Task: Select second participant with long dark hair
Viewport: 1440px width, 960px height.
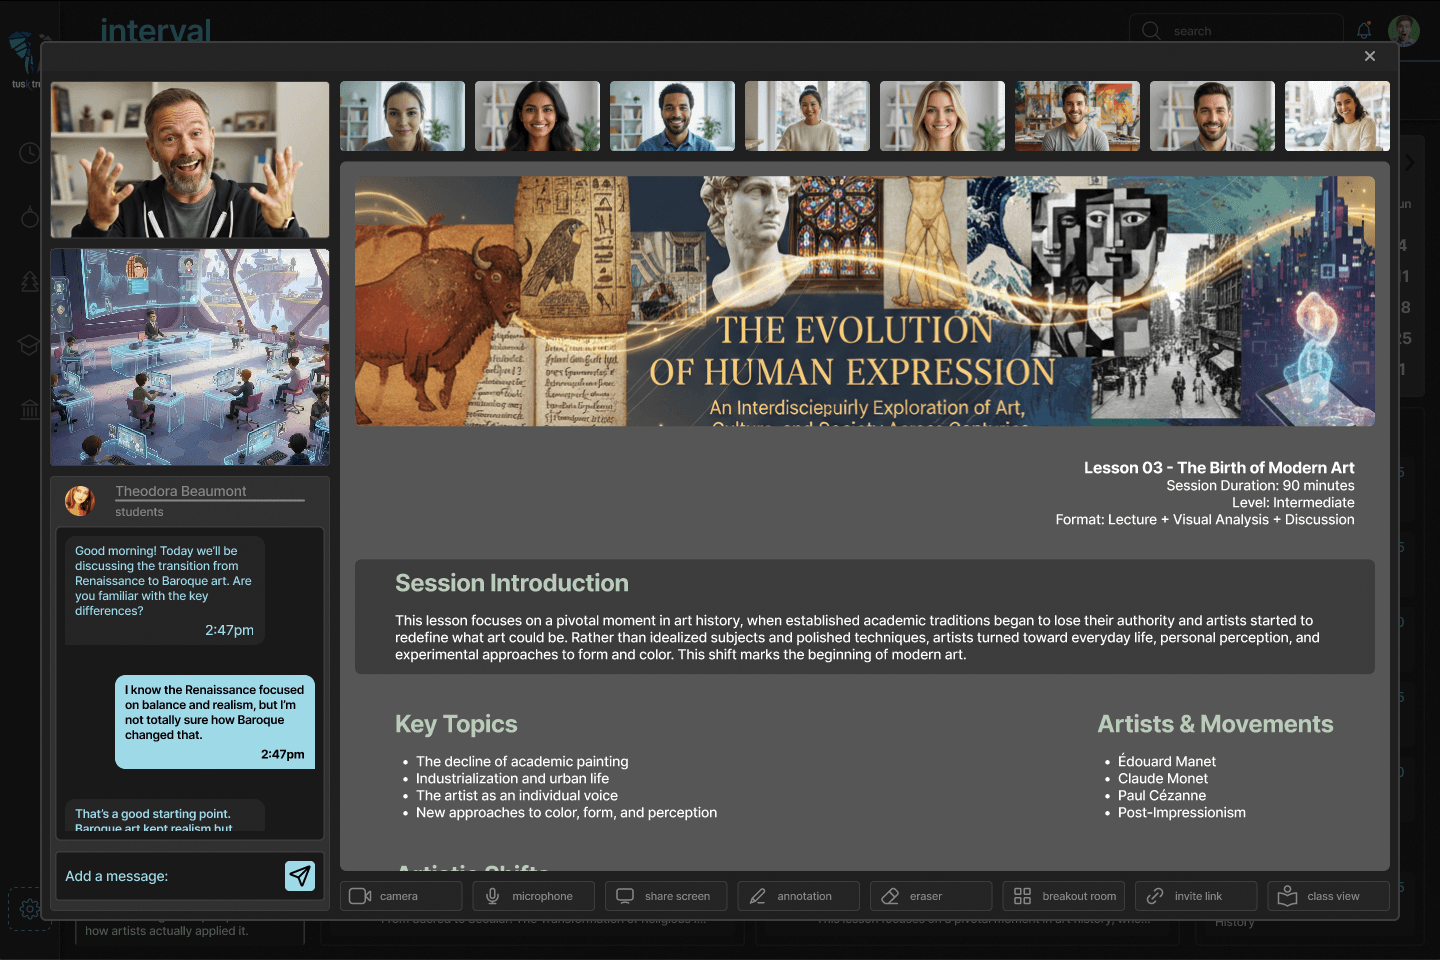Action: coord(537,116)
